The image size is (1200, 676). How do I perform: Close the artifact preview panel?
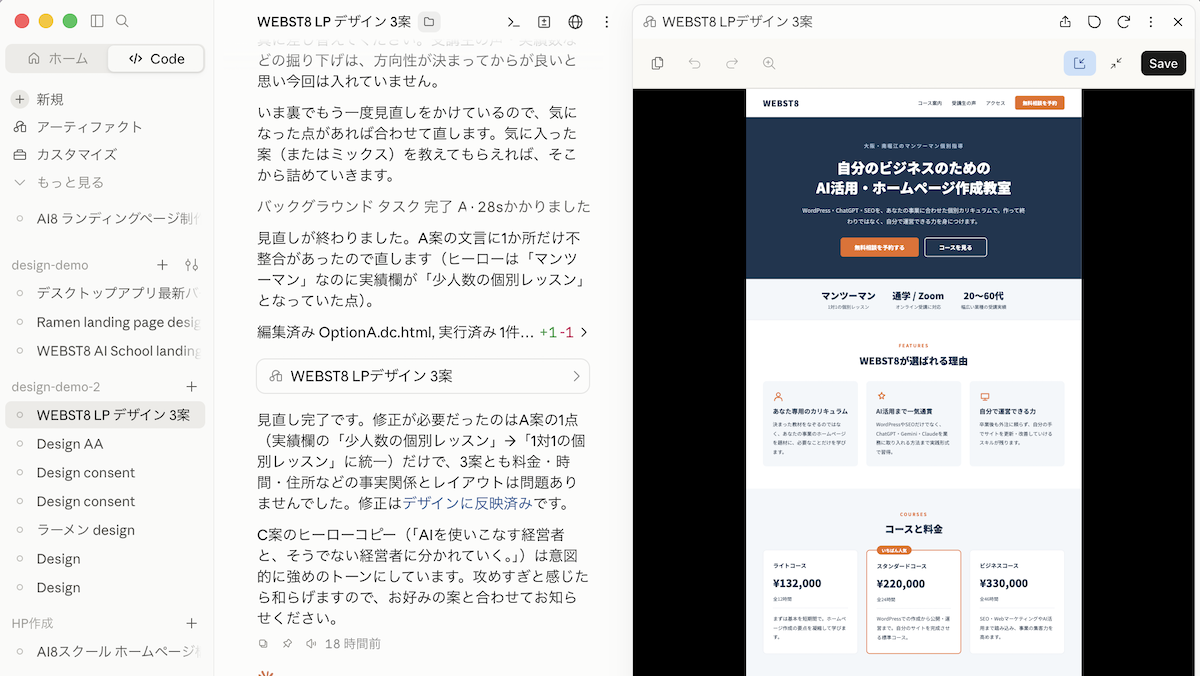coord(1178,21)
